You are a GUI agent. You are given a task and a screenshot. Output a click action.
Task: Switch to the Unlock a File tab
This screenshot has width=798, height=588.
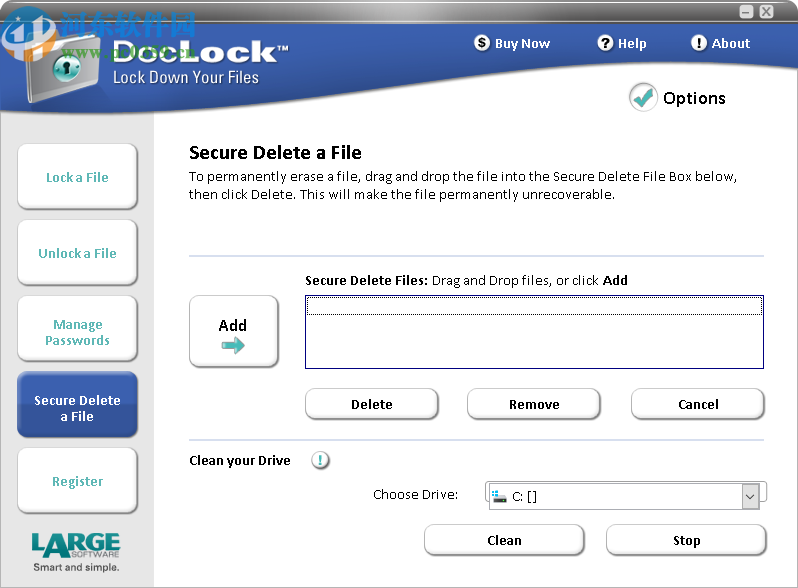tap(77, 253)
